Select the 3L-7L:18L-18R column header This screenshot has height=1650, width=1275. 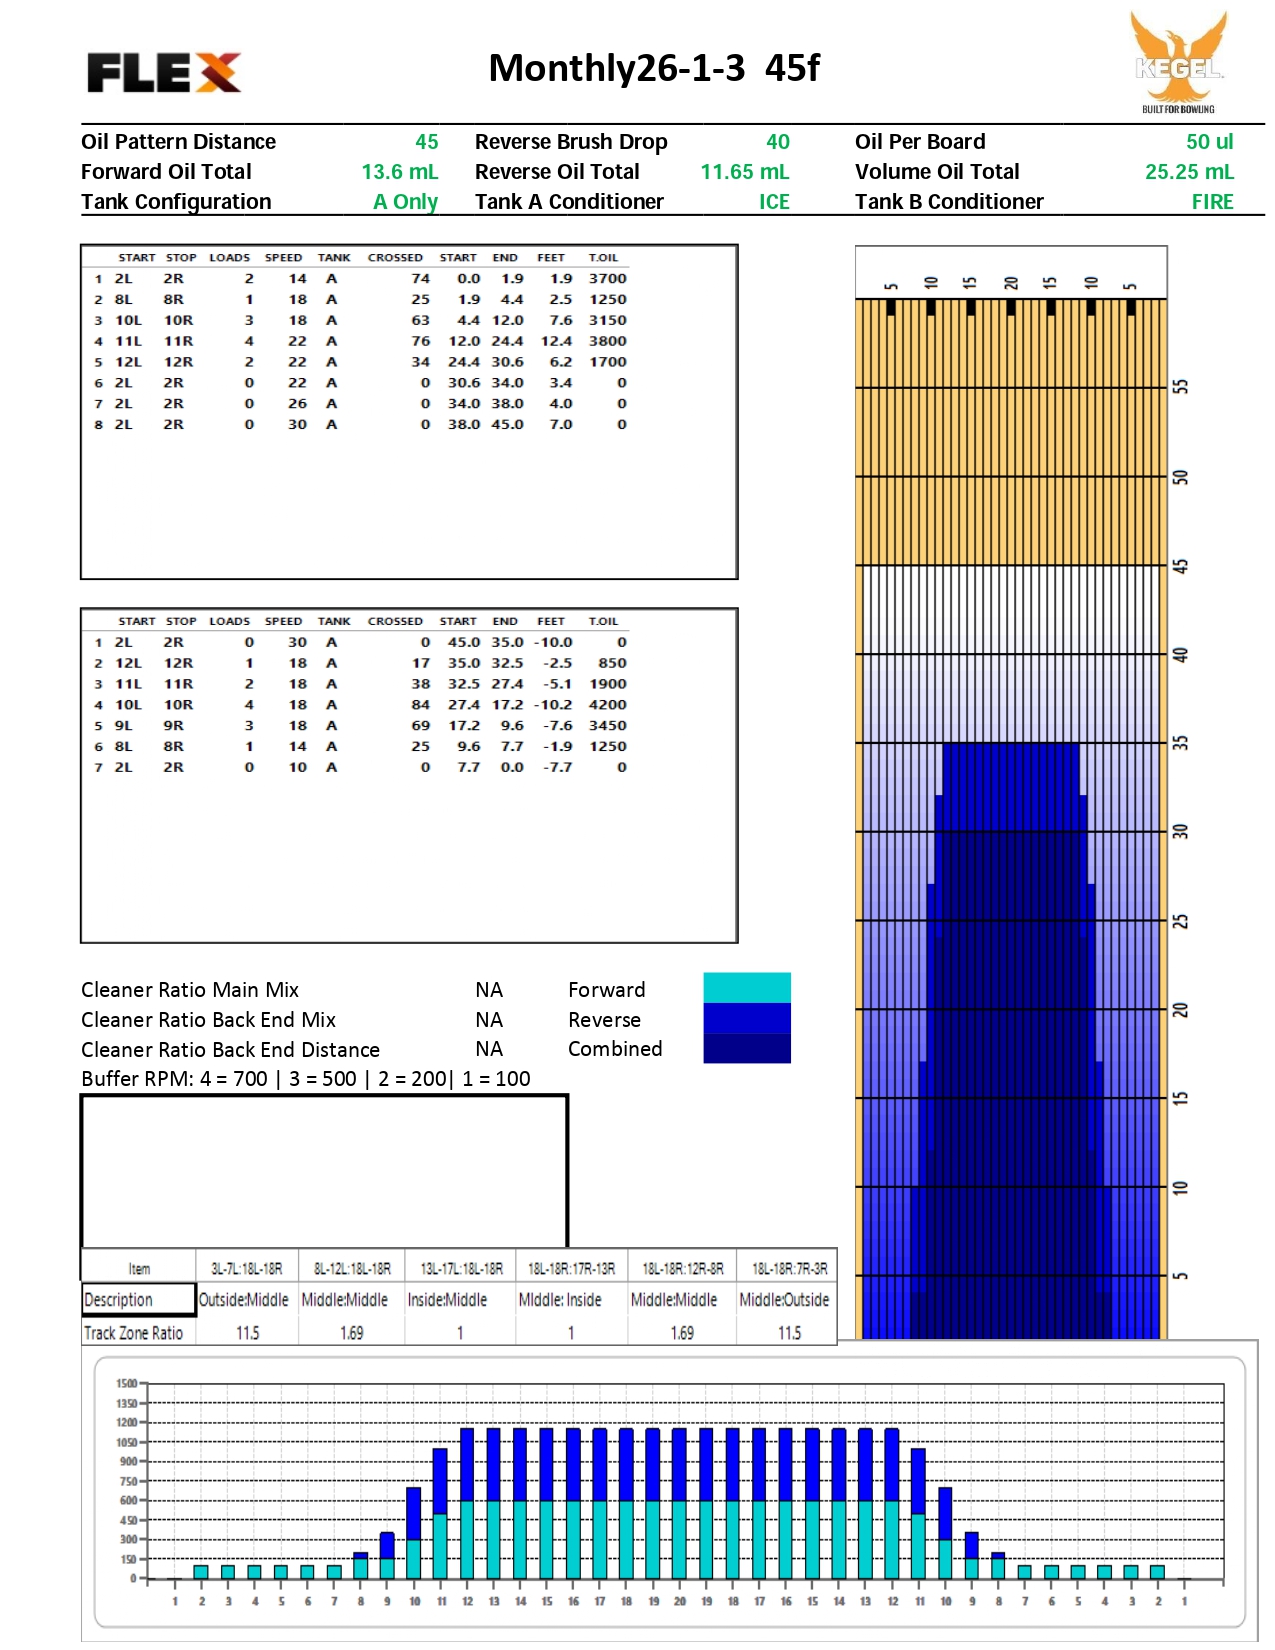[247, 1268]
